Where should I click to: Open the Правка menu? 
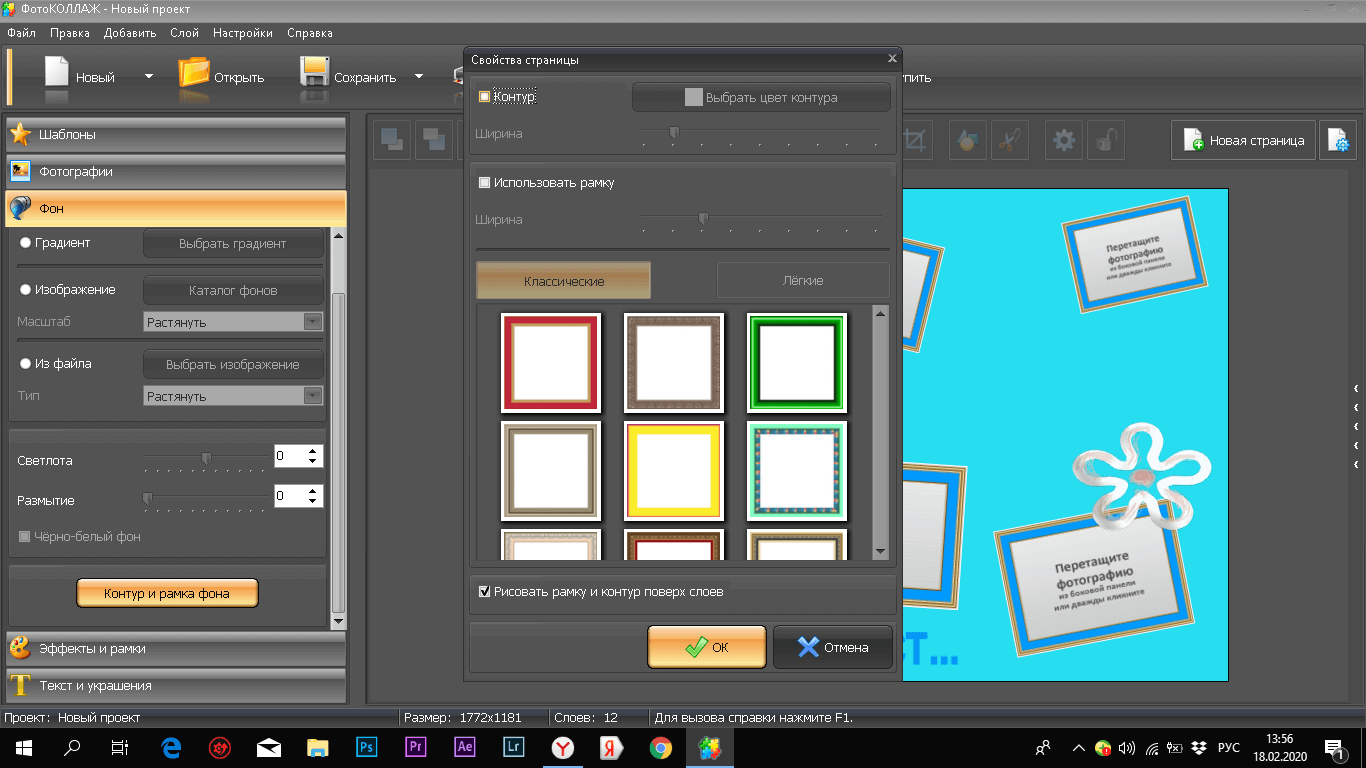coord(70,33)
